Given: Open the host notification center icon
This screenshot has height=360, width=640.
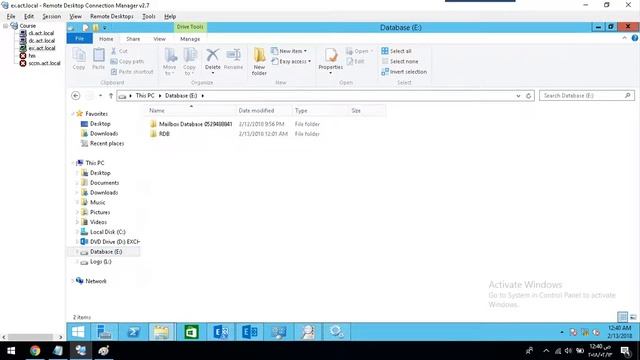Looking at the screenshot, I should click(625, 351).
